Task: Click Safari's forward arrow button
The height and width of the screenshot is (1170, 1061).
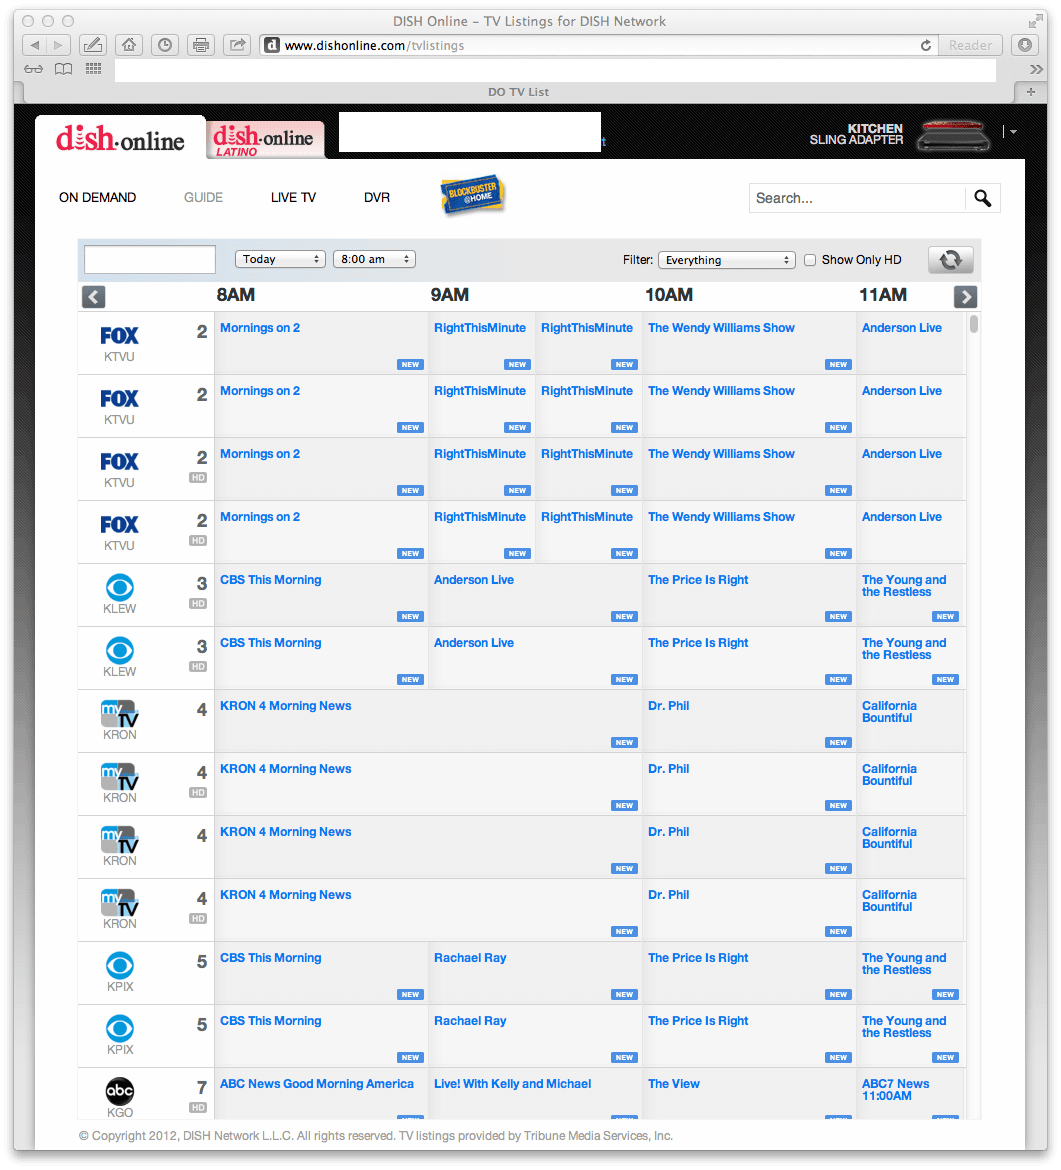Action: click(x=58, y=46)
